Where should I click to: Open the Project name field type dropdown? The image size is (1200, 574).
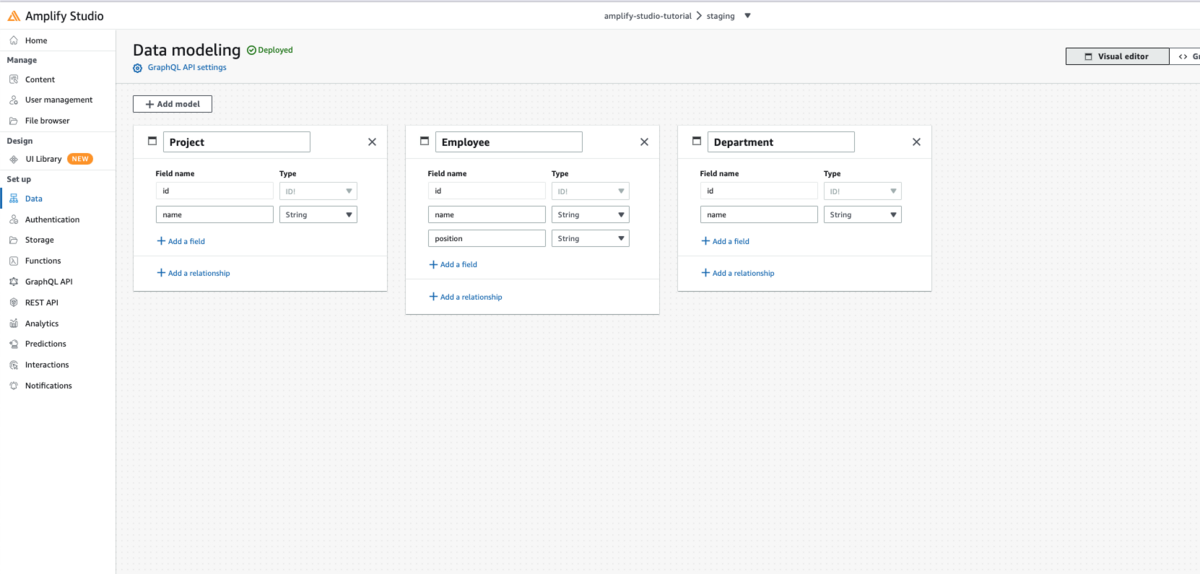318,215
